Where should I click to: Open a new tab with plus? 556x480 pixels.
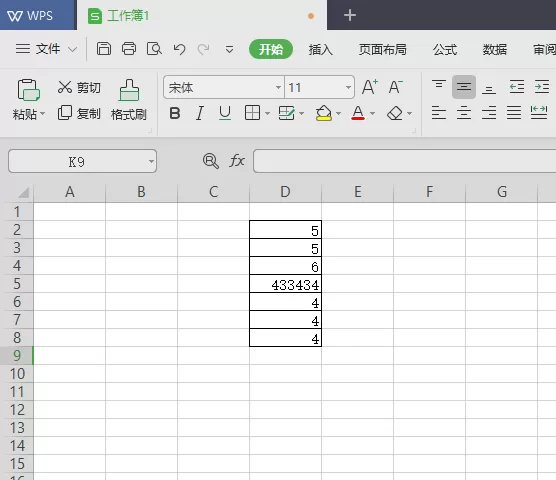coord(350,15)
